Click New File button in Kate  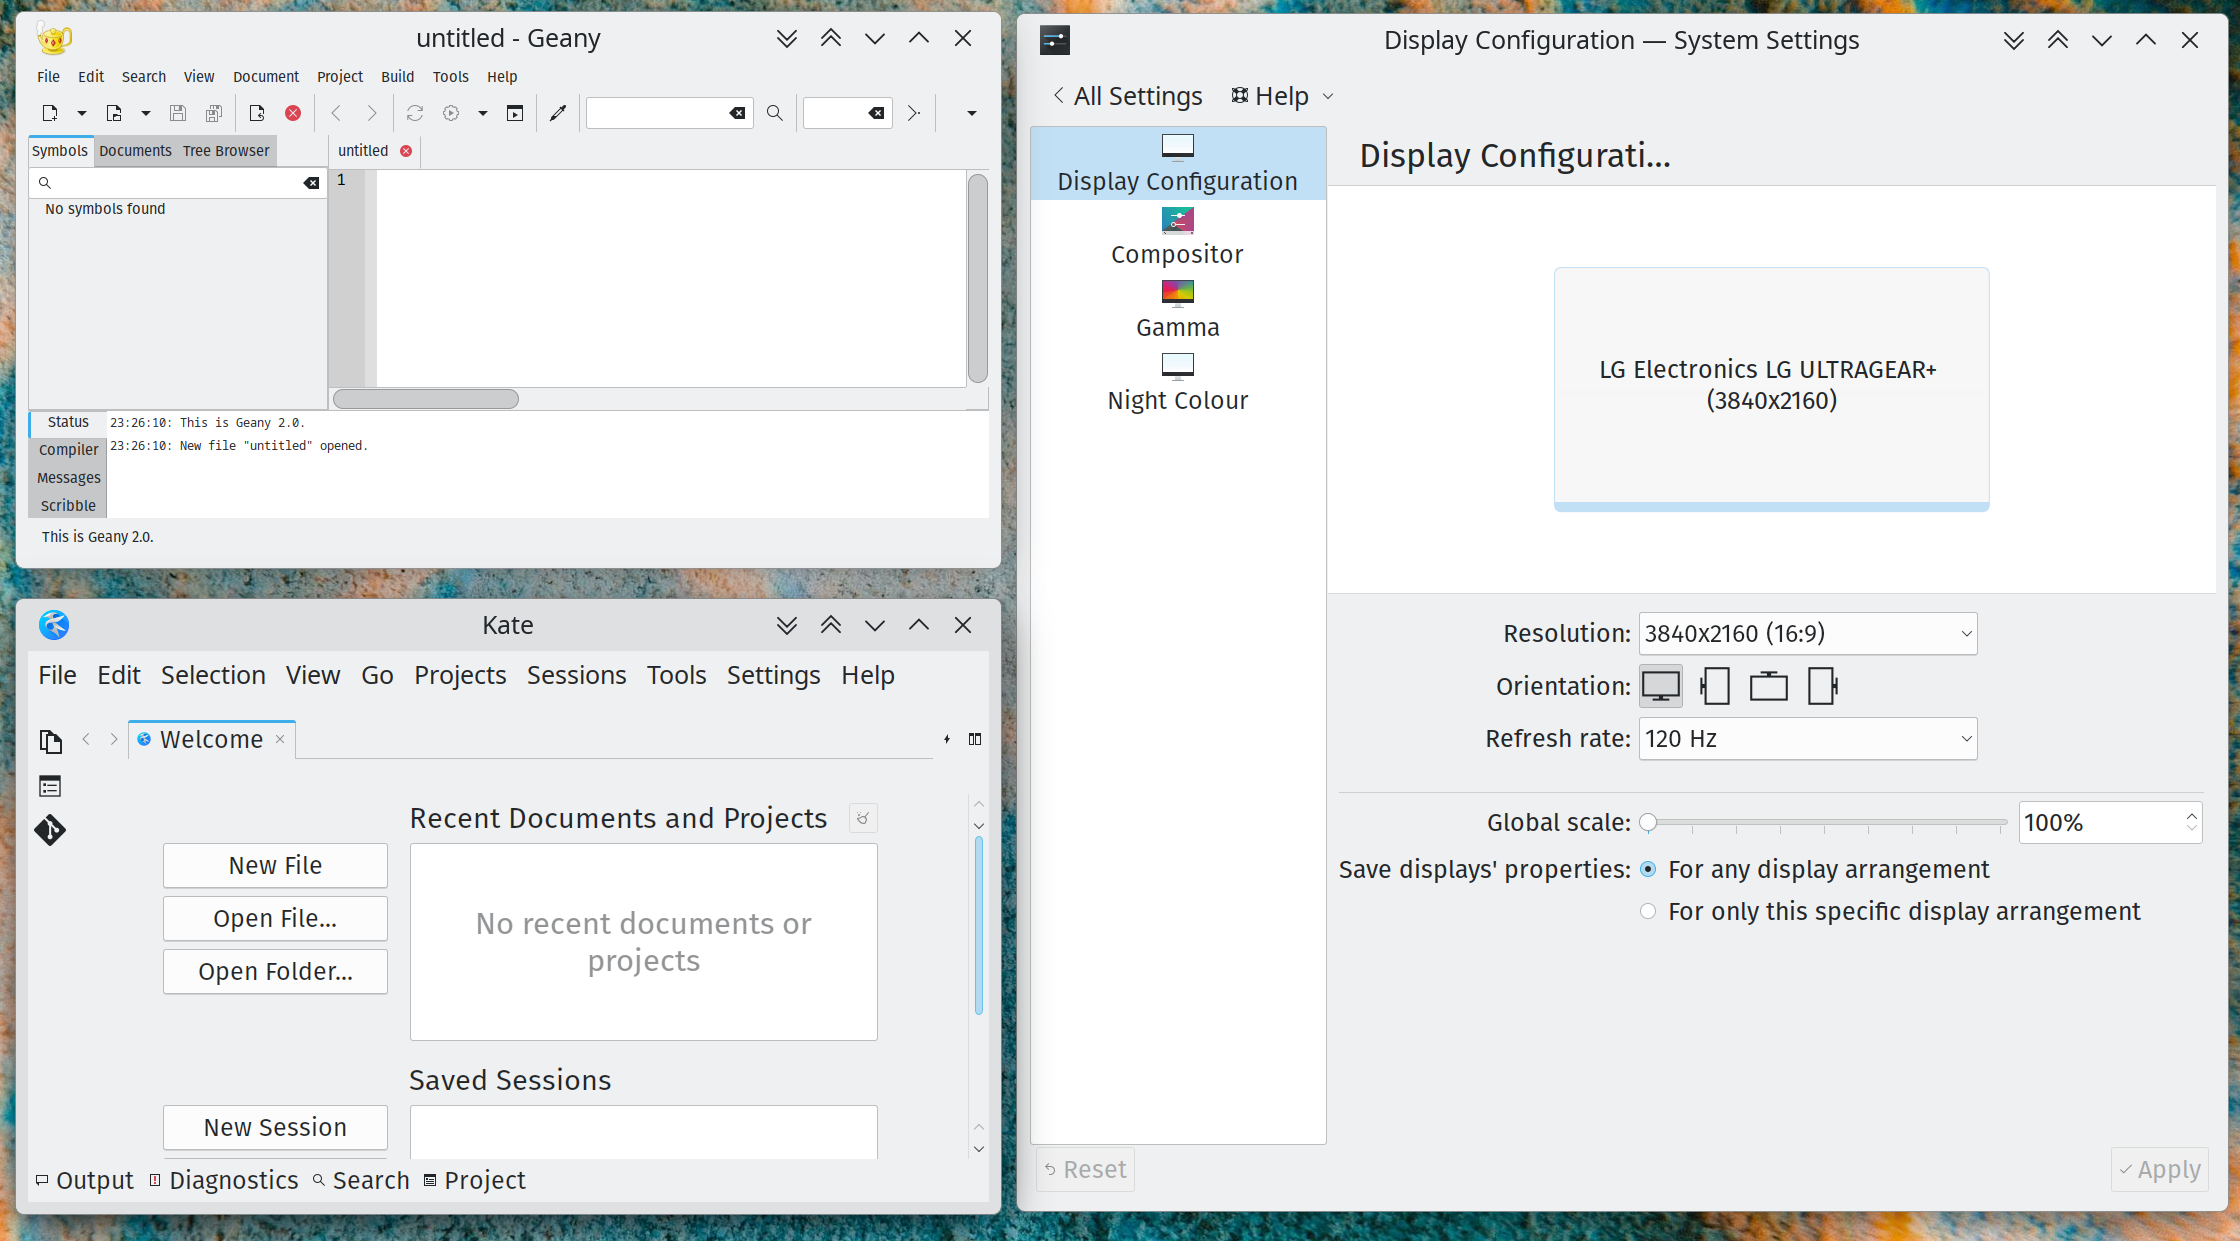point(275,866)
